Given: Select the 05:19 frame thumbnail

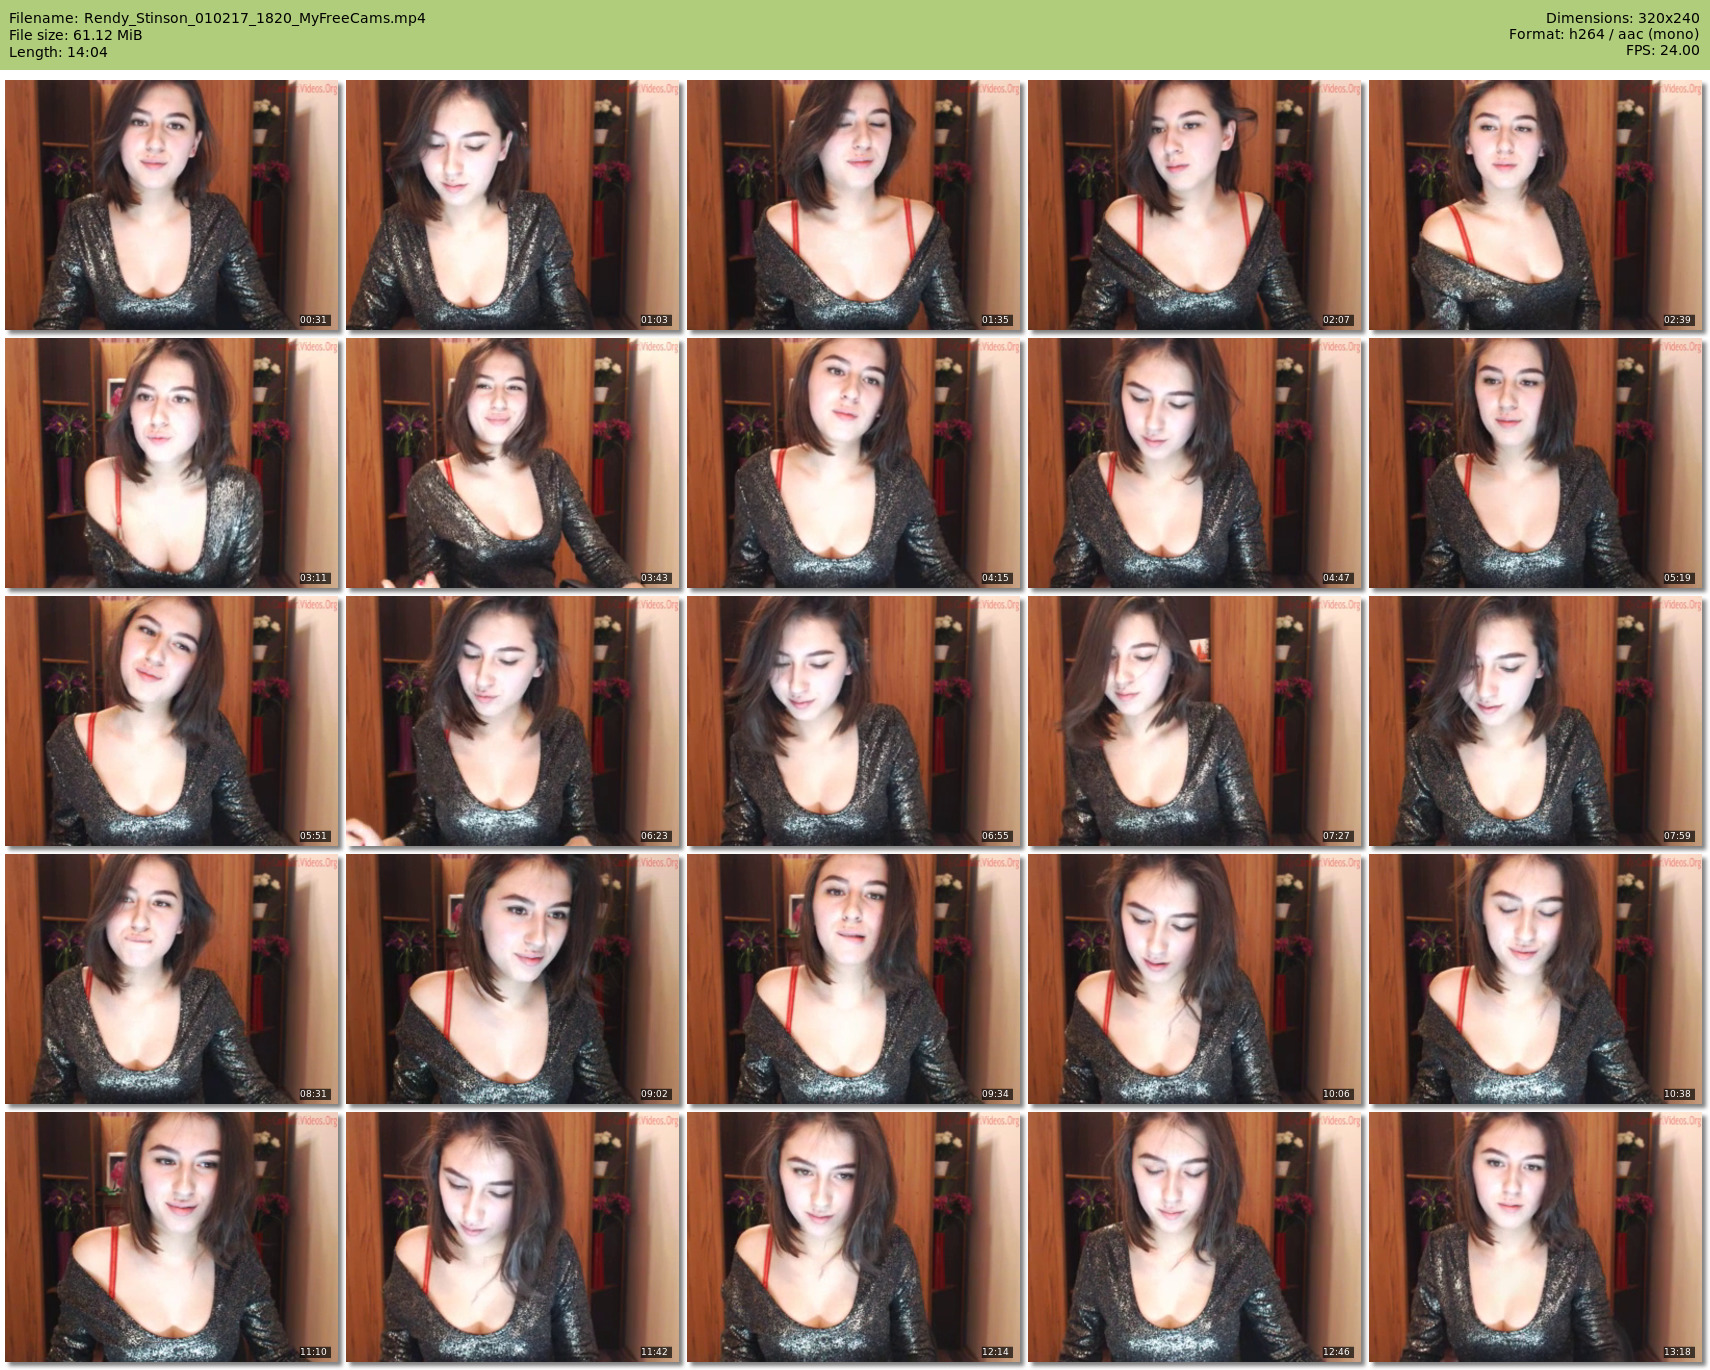Looking at the screenshot, I should click(1536, 463).
